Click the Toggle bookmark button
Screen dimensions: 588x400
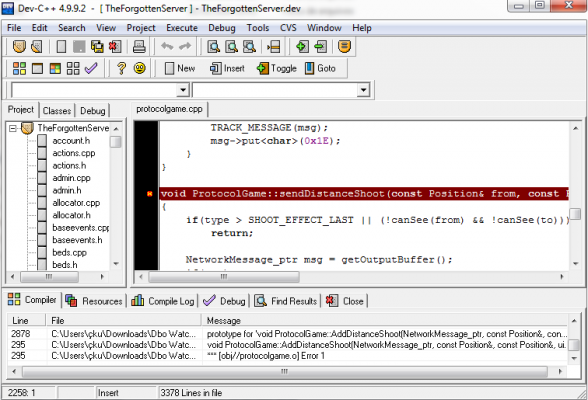point(277,68)
